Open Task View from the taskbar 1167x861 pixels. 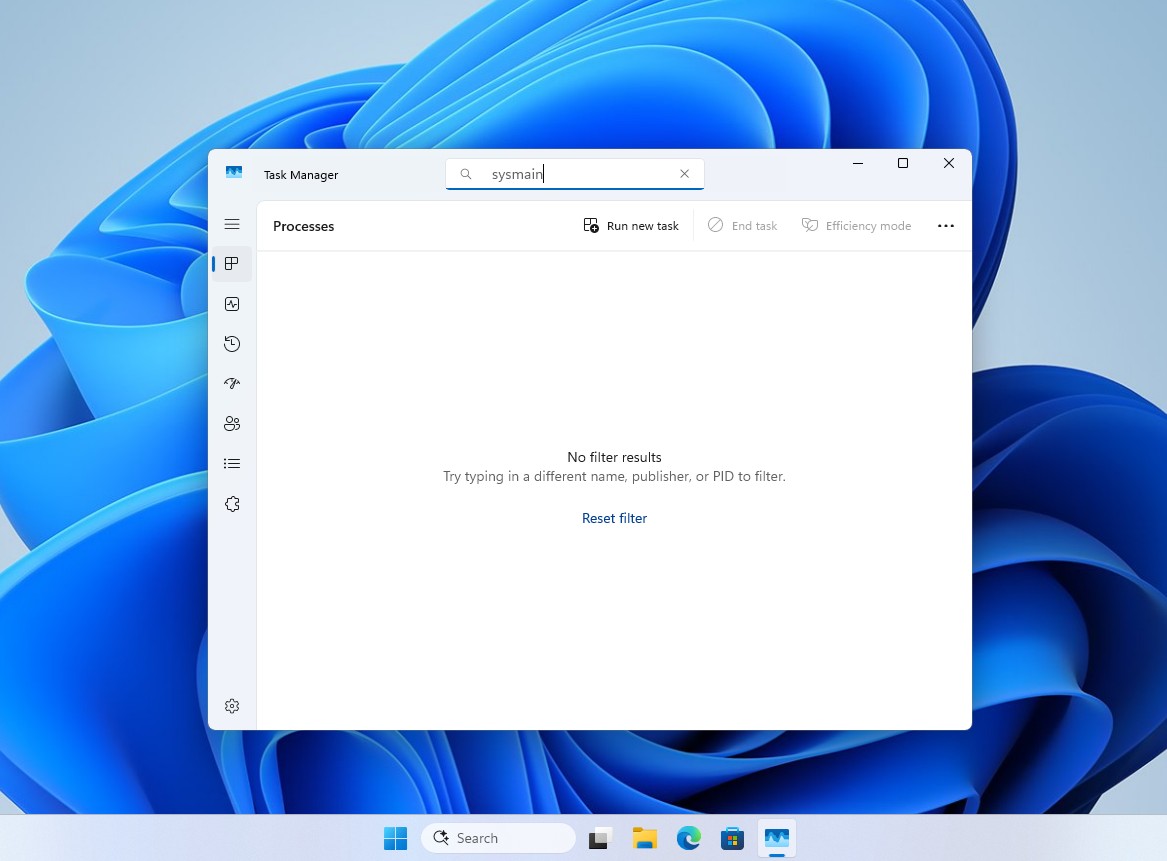click(x=600, y=838)
